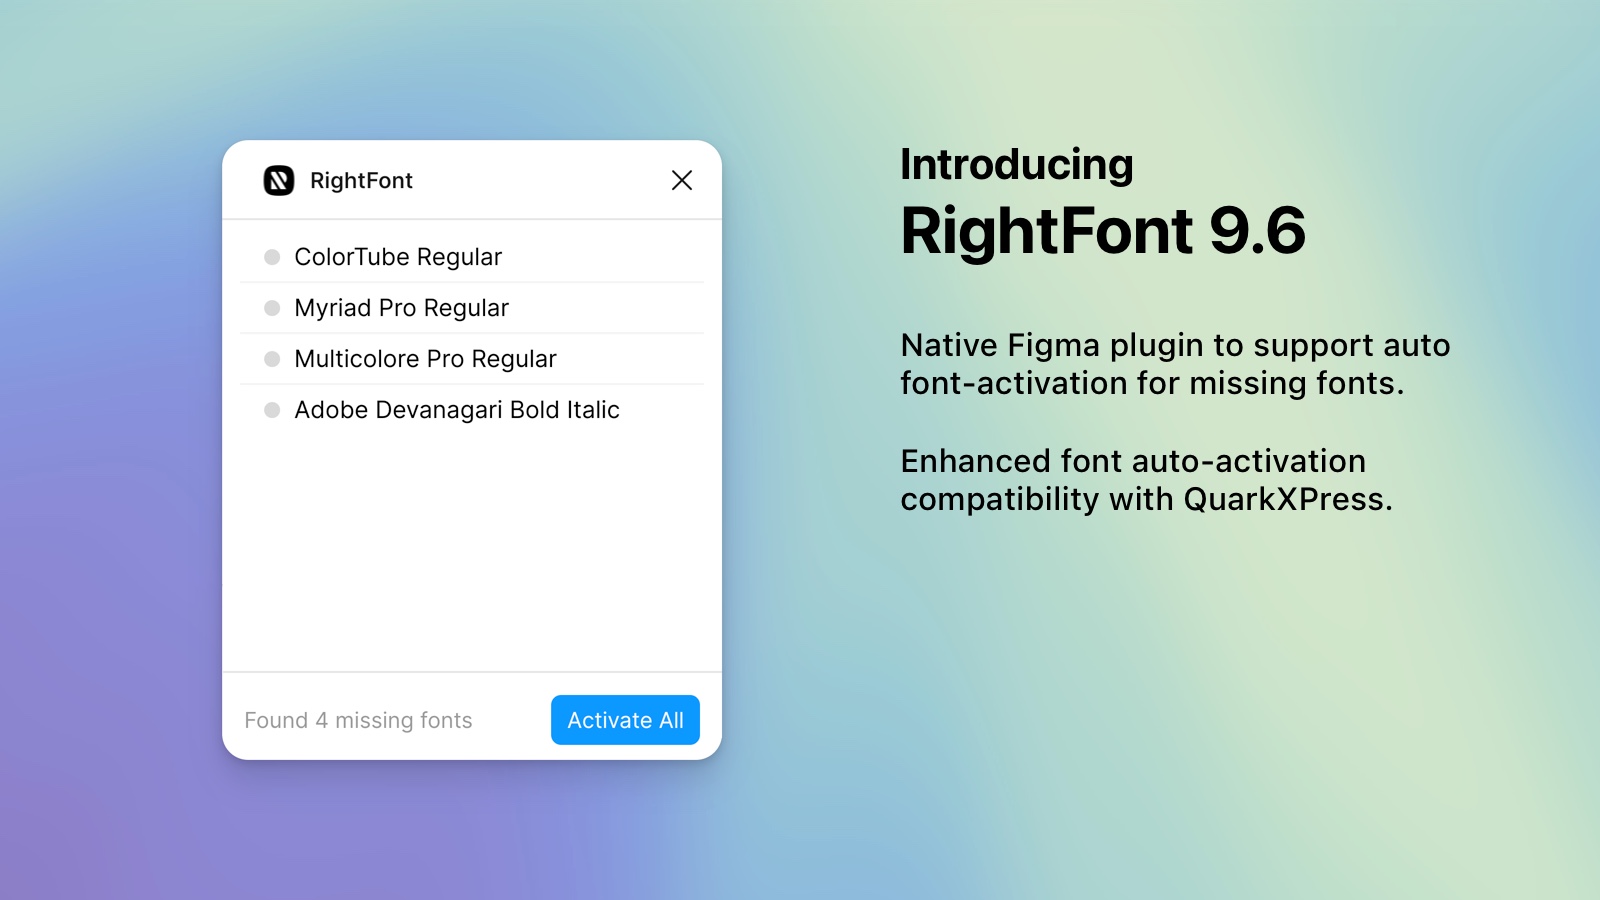Click the QuarkXPress compatibility paragraph

point(1147,480)
